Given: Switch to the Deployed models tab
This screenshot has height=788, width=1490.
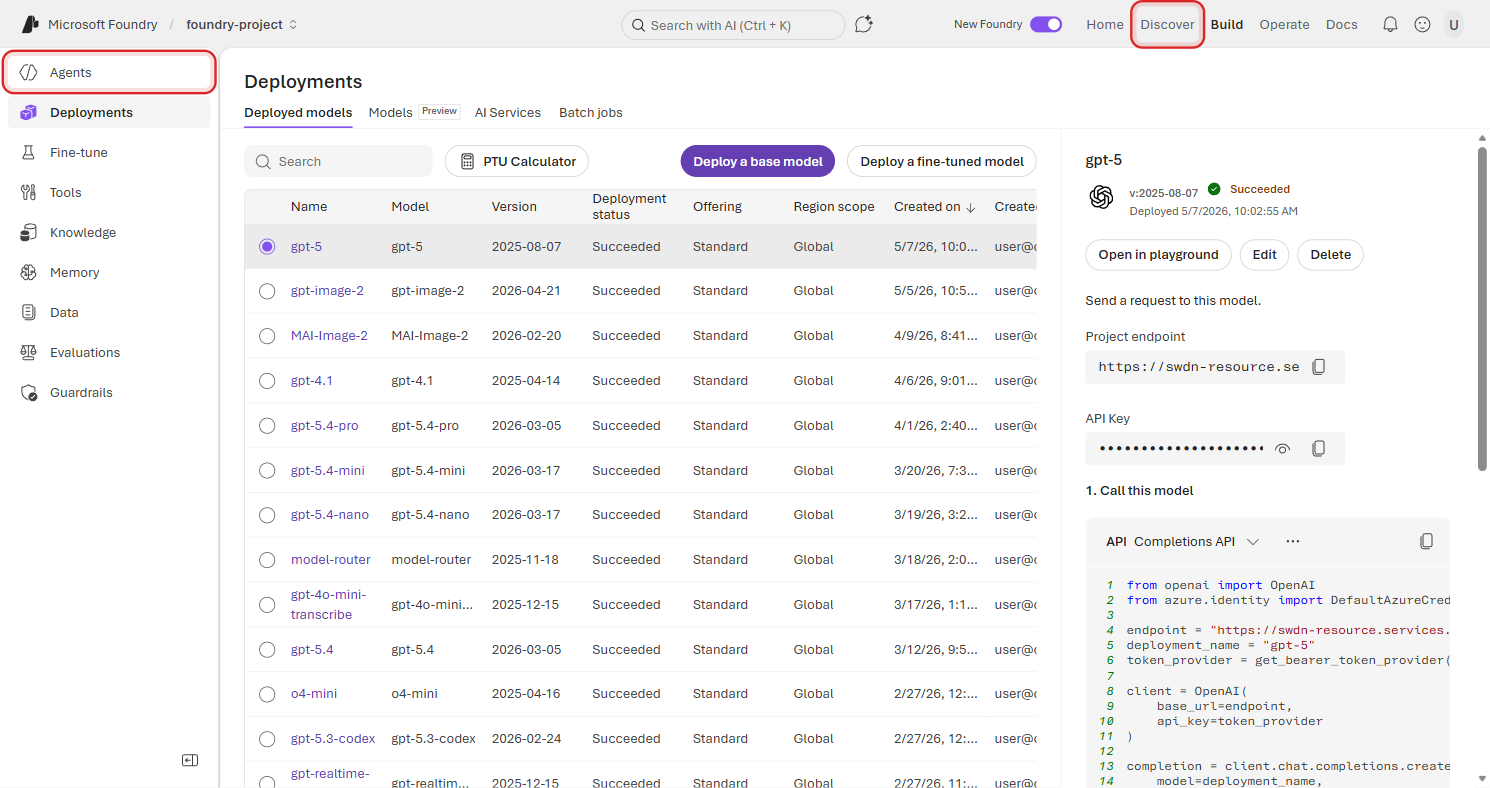Looking at the screenshot, I should [x=298, y=113].
